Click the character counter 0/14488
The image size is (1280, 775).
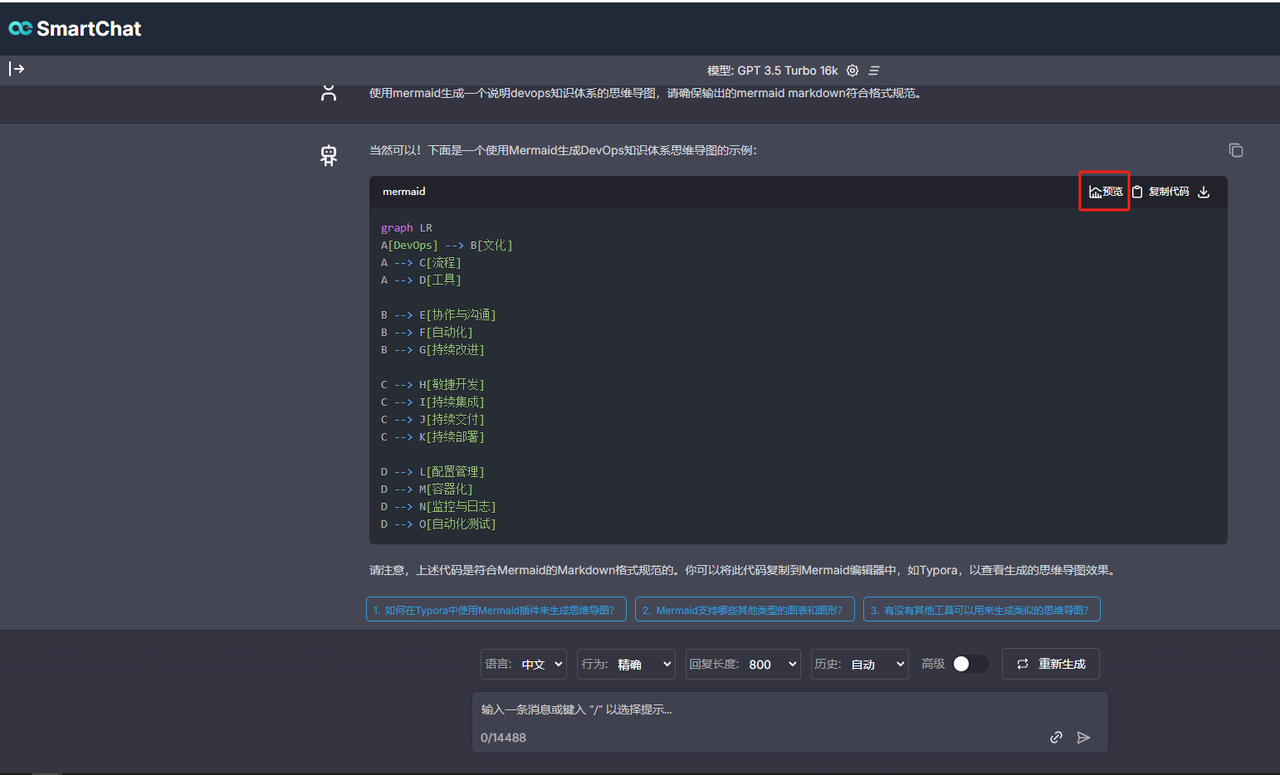pos(503,738)
